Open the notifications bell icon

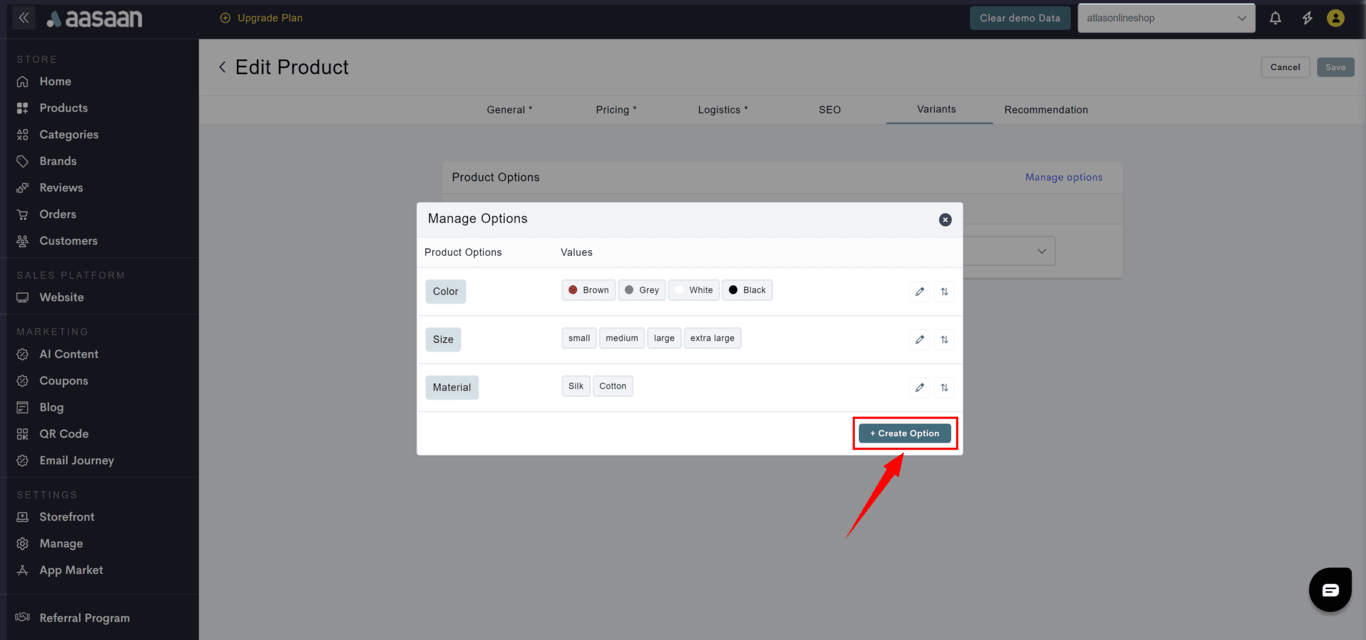click(x=1275, y=18)
